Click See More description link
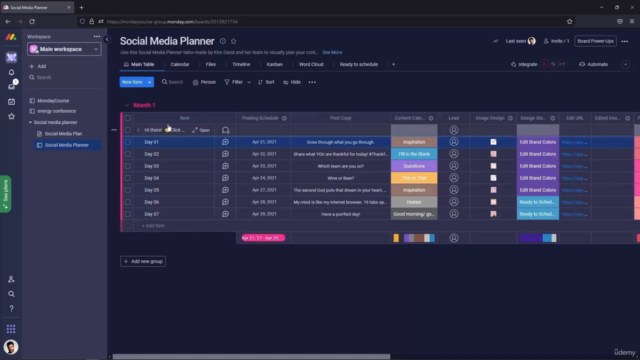 332,53
